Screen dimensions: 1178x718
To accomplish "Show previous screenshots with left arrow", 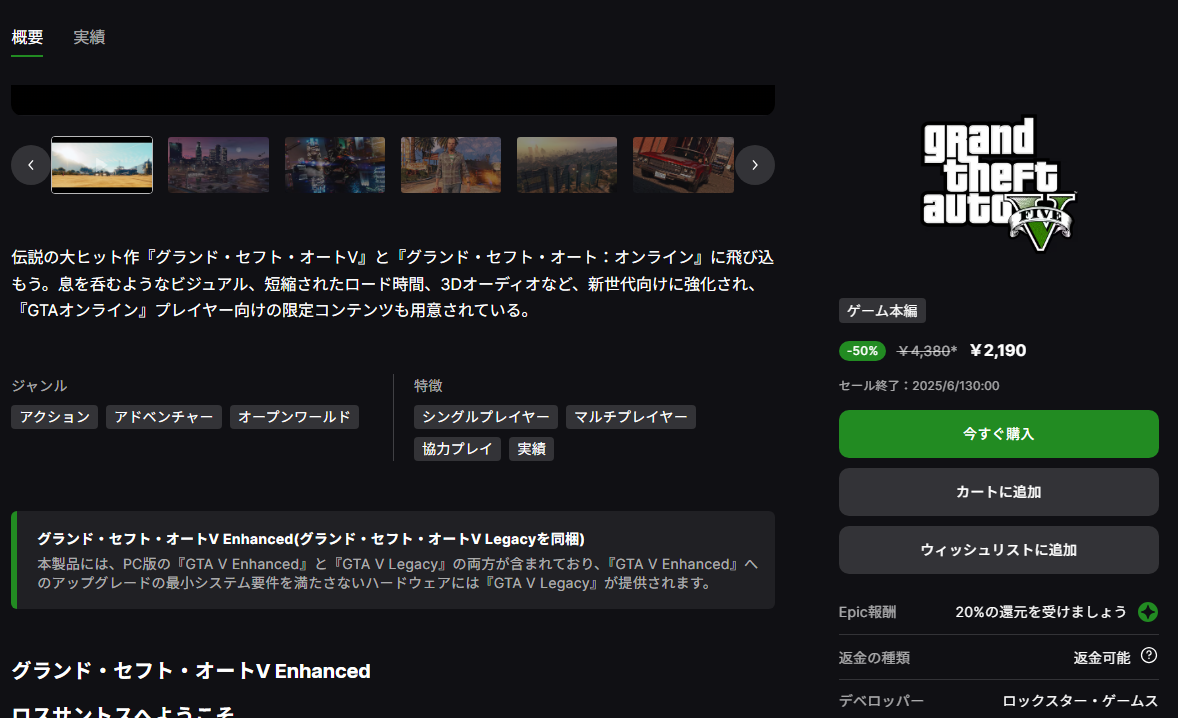I will tap(31, 165).
